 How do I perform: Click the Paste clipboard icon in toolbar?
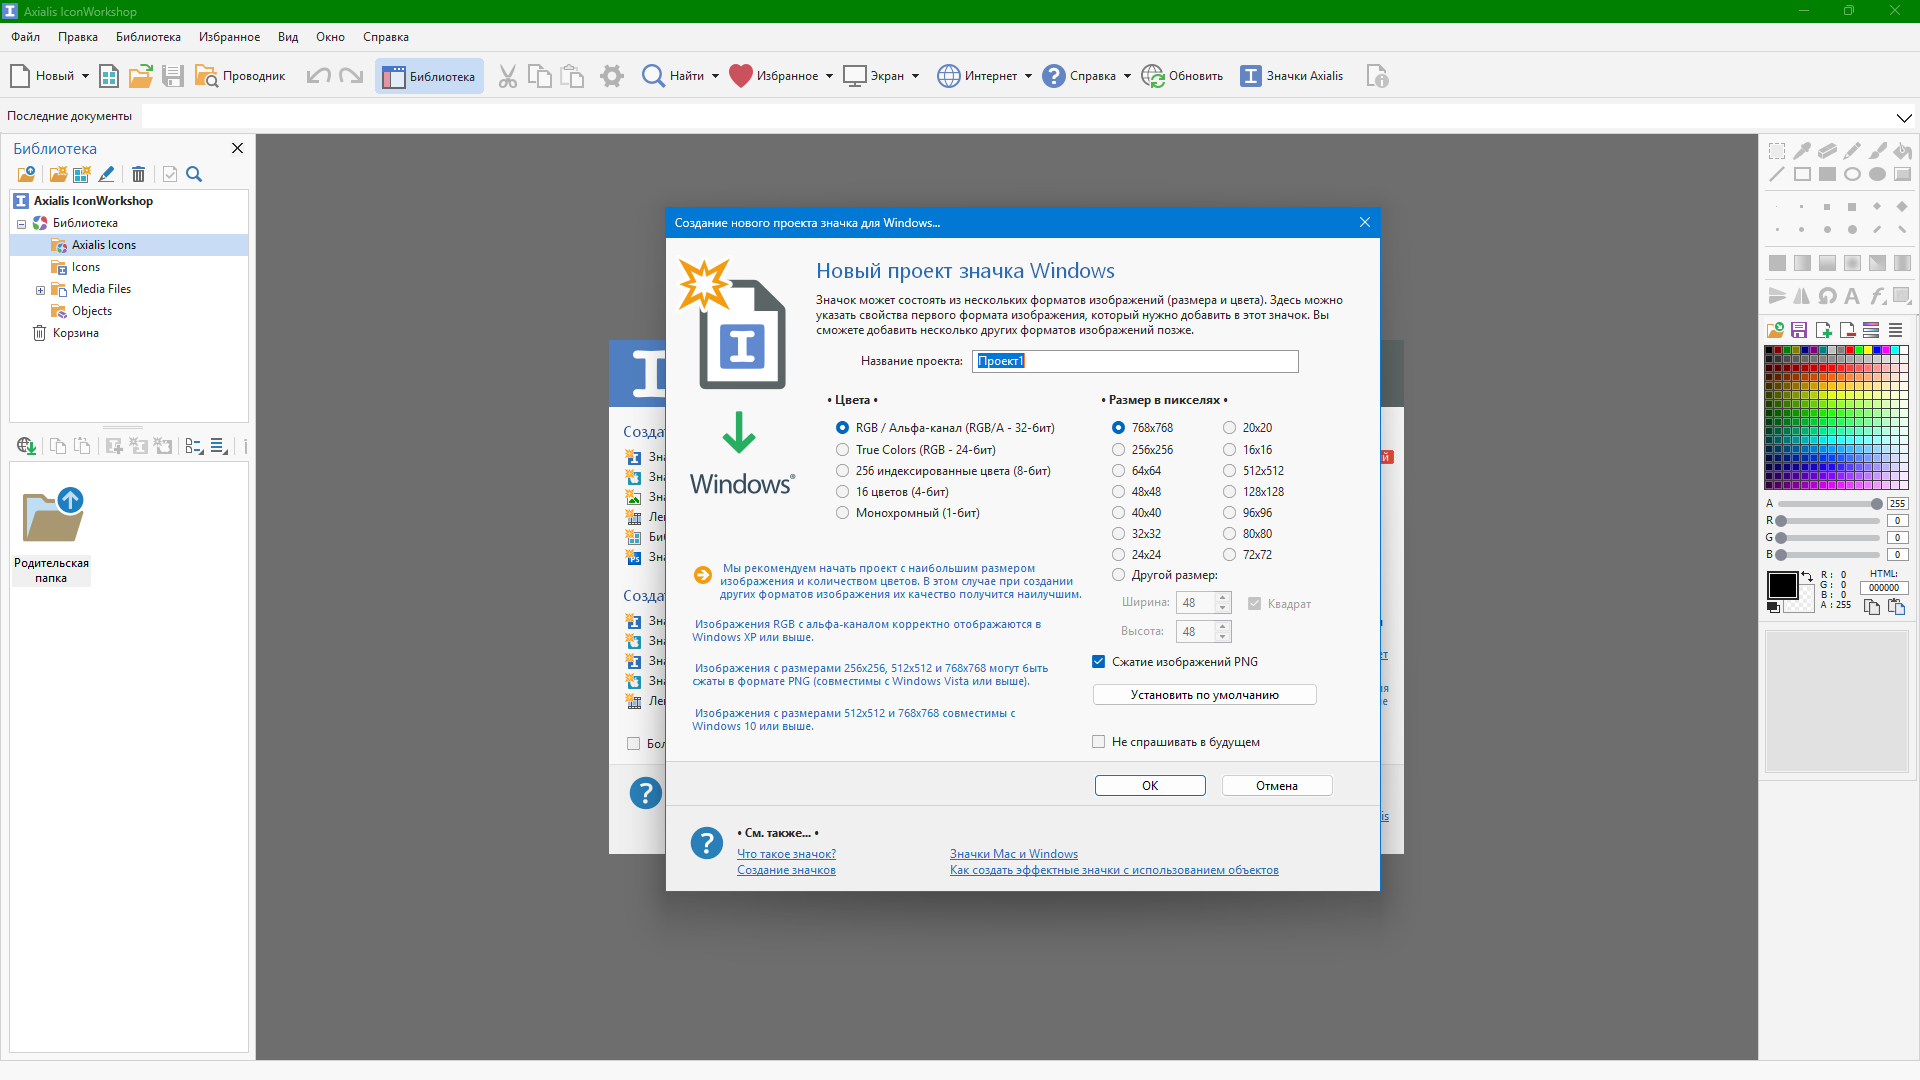(572, 76)
